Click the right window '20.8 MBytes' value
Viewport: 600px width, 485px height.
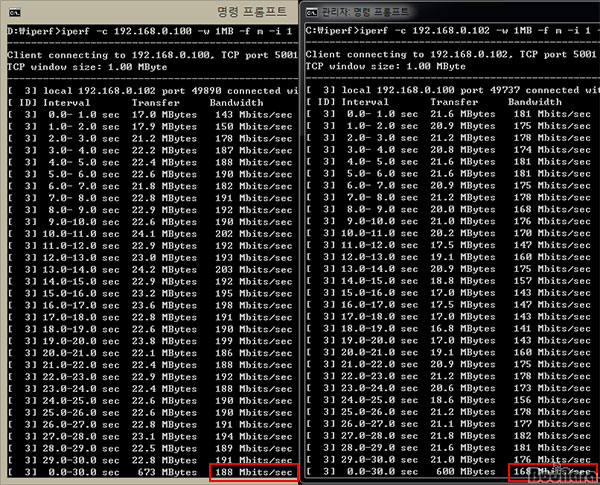[x=463, y=150]
